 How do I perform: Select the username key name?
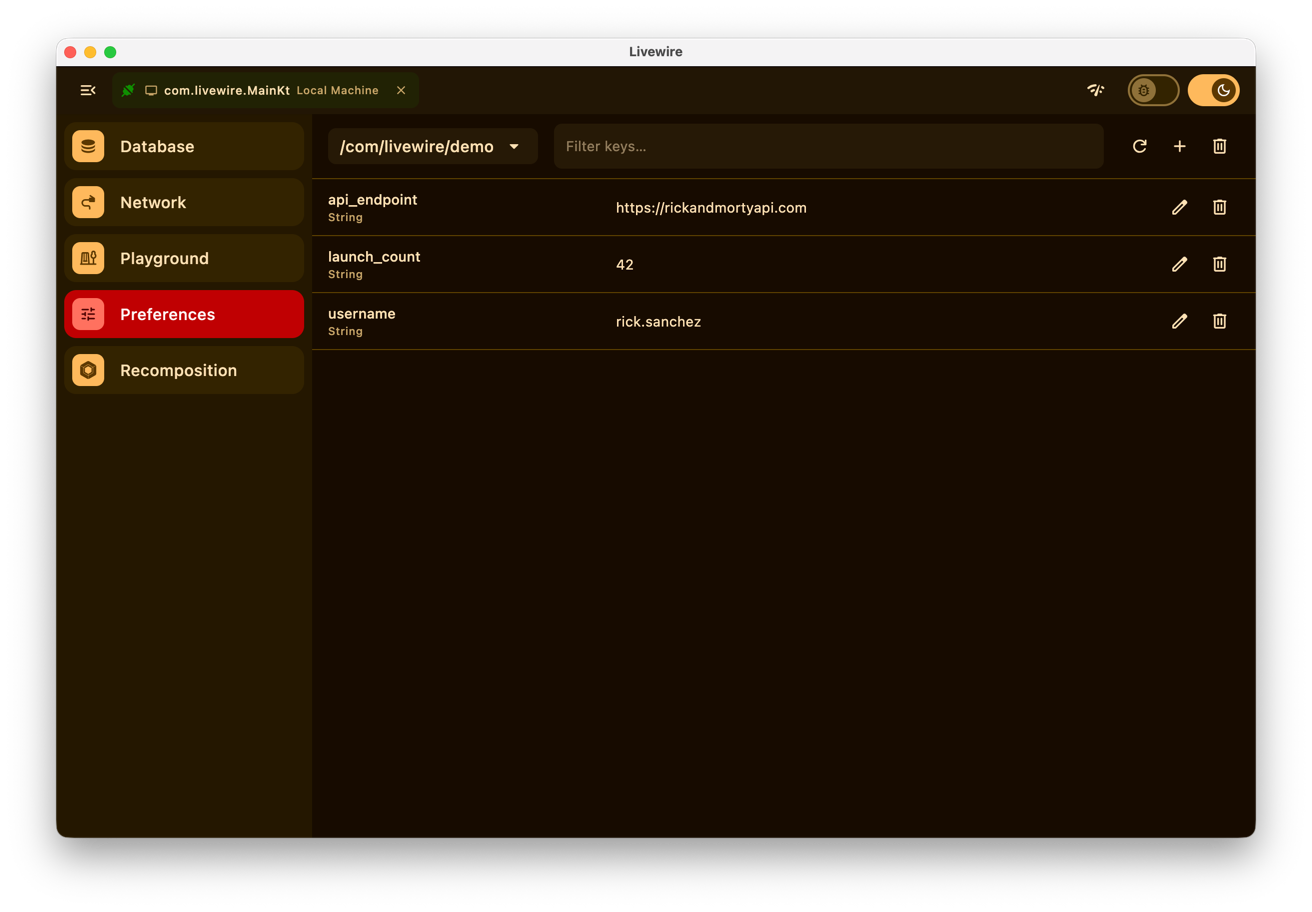click(x=362, y=314)
